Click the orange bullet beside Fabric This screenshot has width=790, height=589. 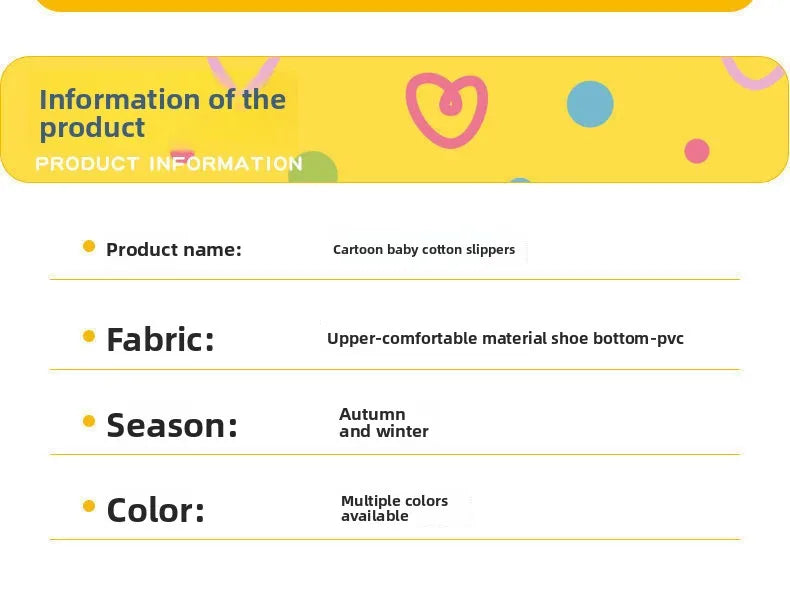tap(89, 336)
